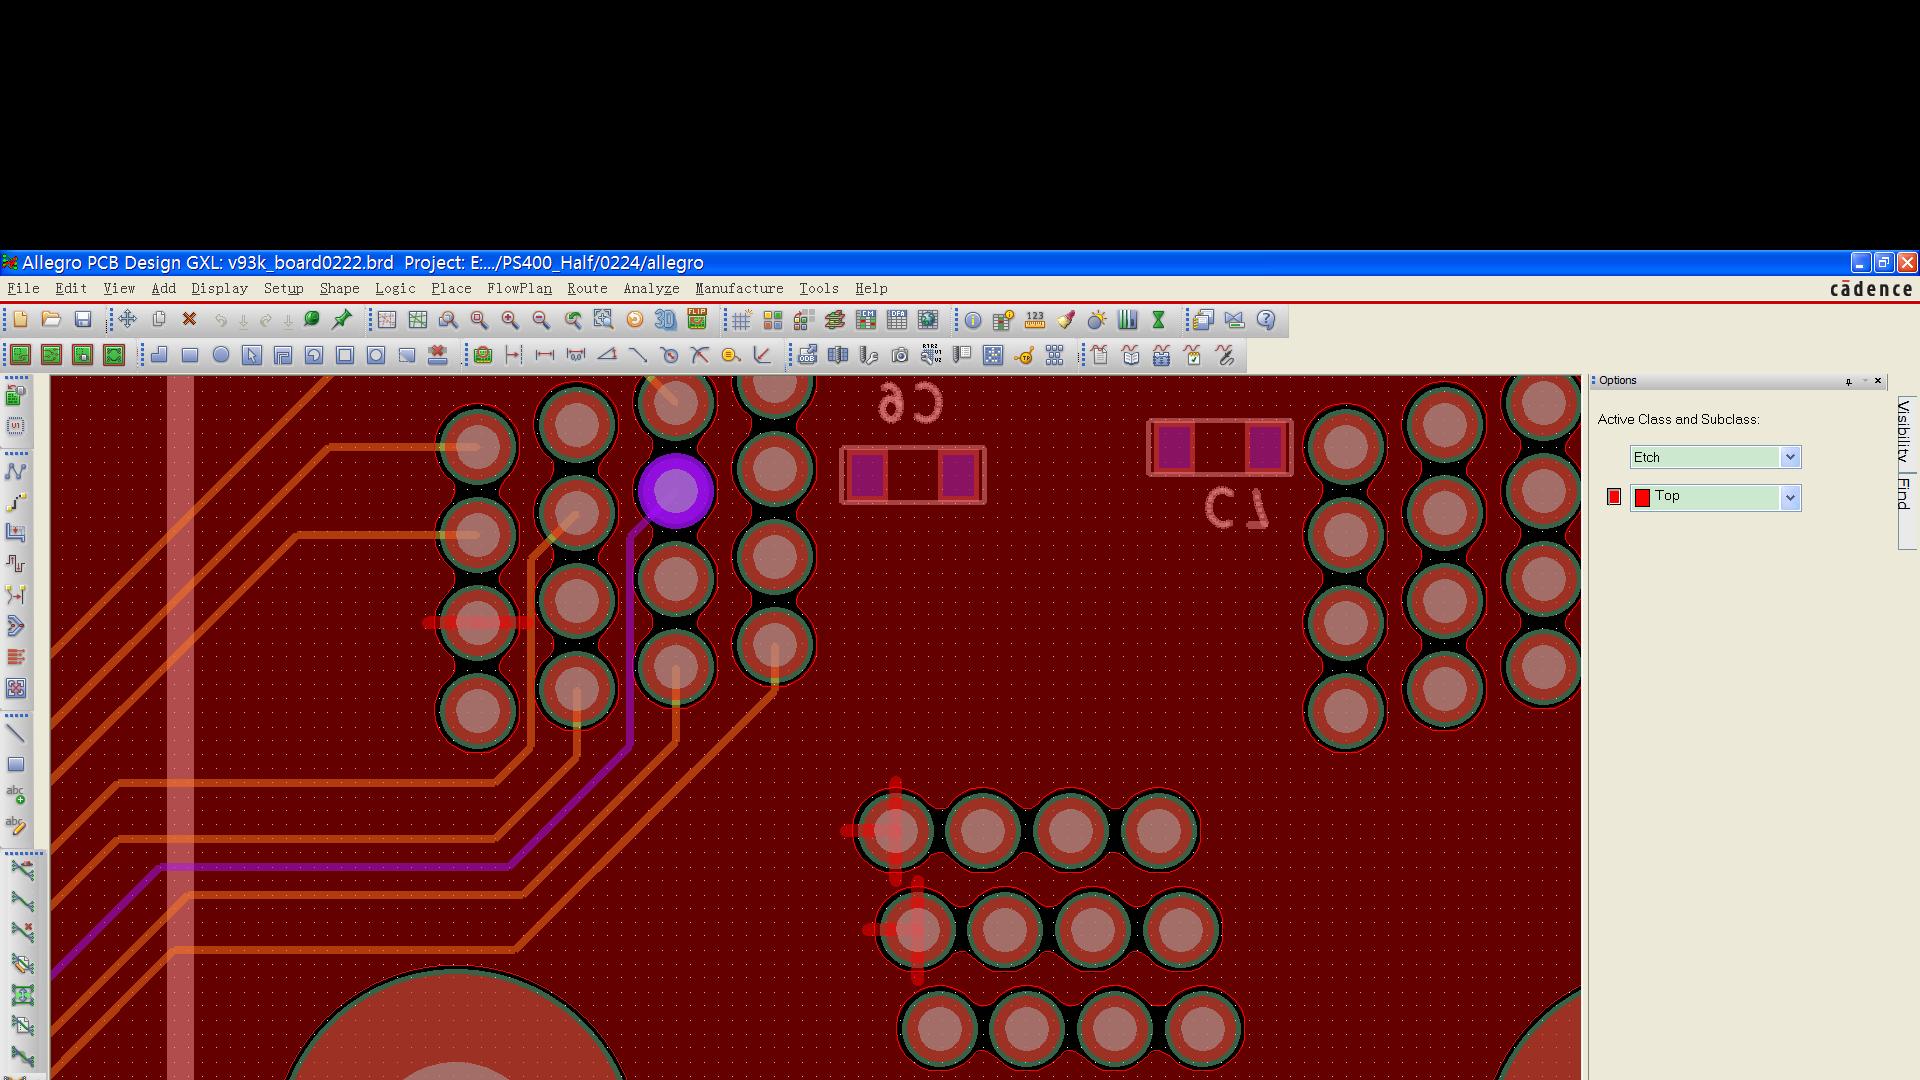Click the Save file toolbar icon
This screenshot has height=1080, width=1920.
(83, 320)
